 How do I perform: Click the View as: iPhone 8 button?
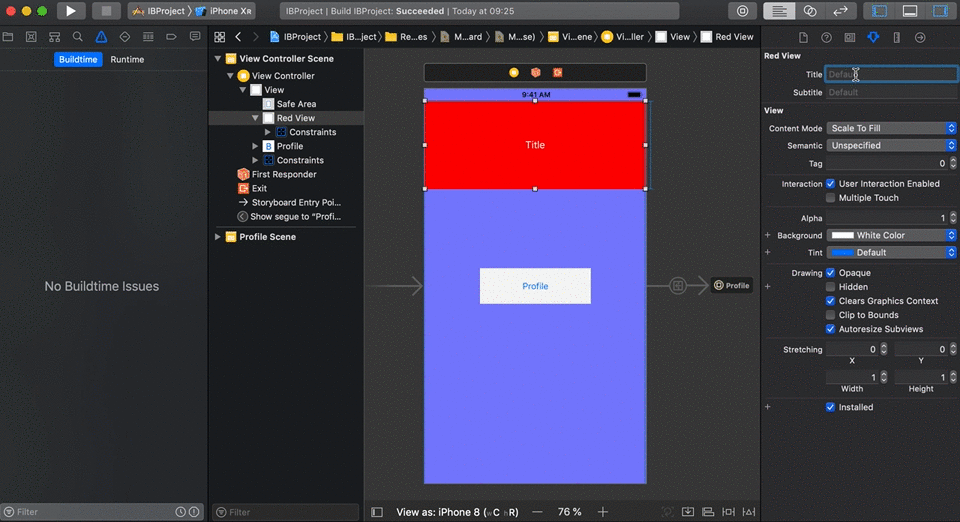click(457, 512)
